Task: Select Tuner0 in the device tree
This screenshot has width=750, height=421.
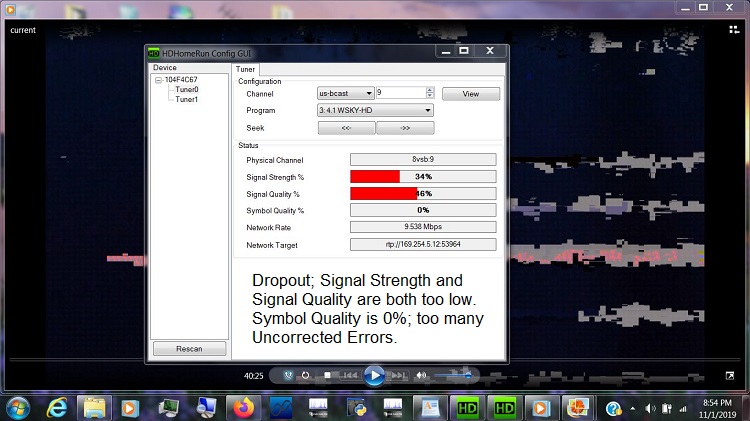Action: point(187,89)
